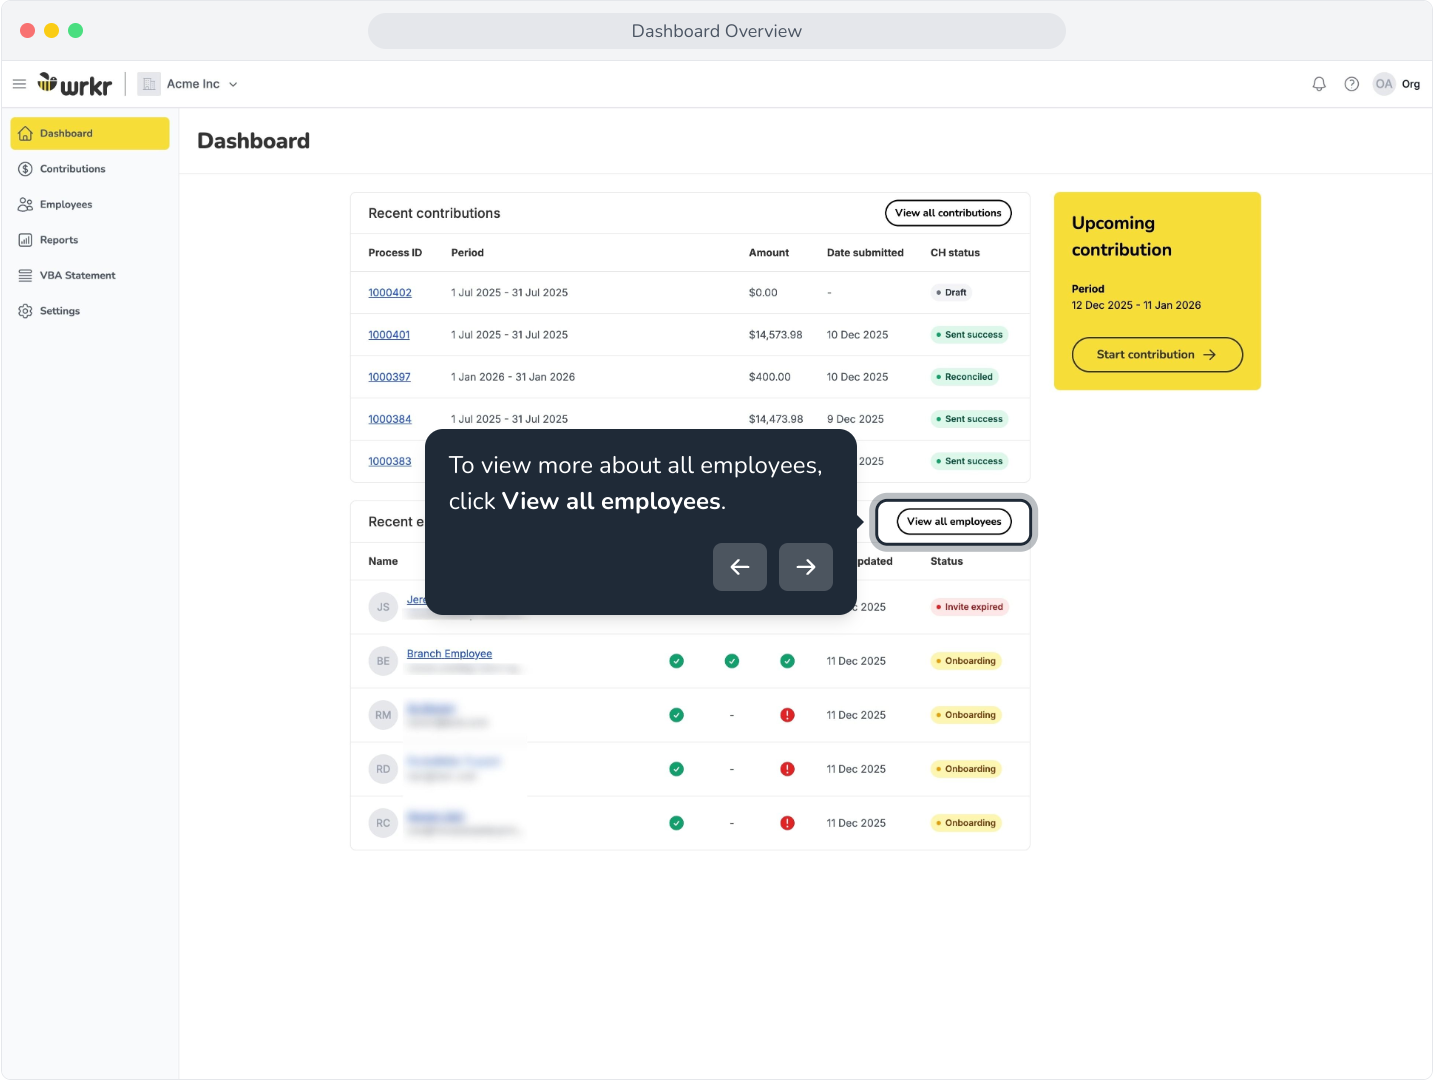Click View all employees button
Screen dimensions: 1434x1080
pyautogui.click(x=954, y=522)
